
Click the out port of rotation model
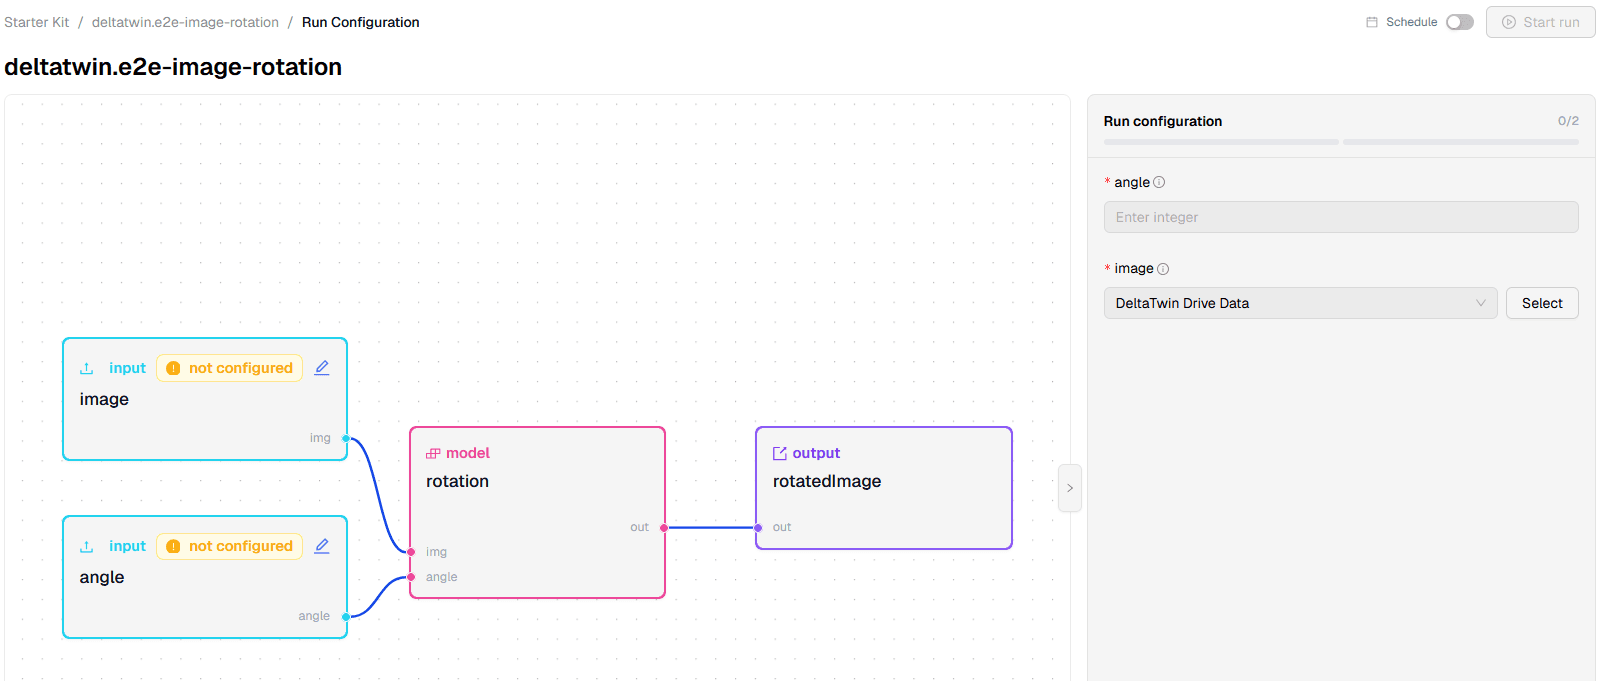[664, 527]
